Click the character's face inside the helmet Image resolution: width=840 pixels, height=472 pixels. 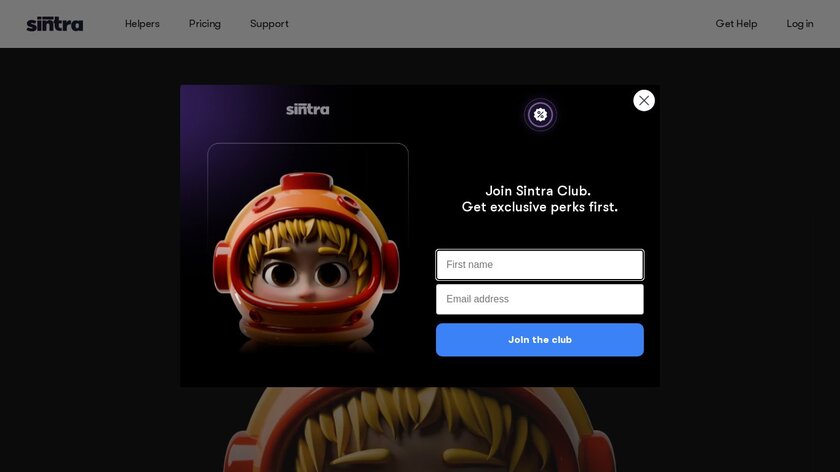click(x=305, y=268)
